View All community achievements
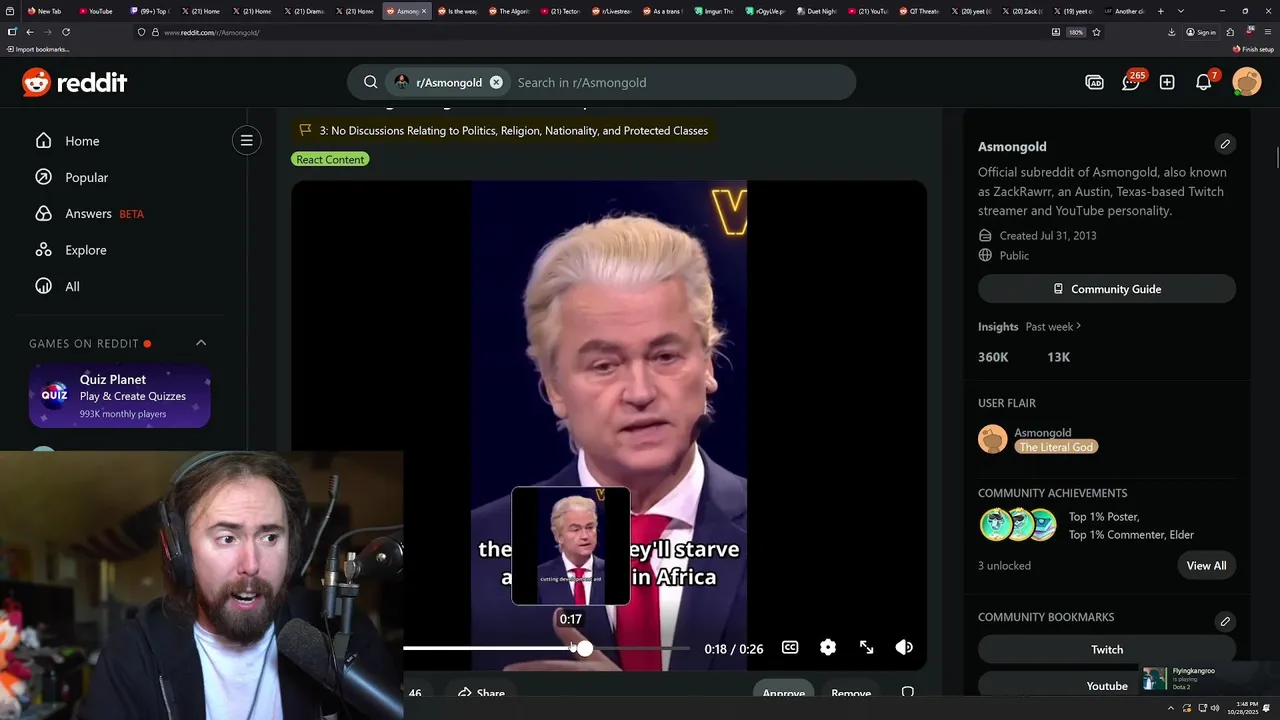 point(1206,566)
